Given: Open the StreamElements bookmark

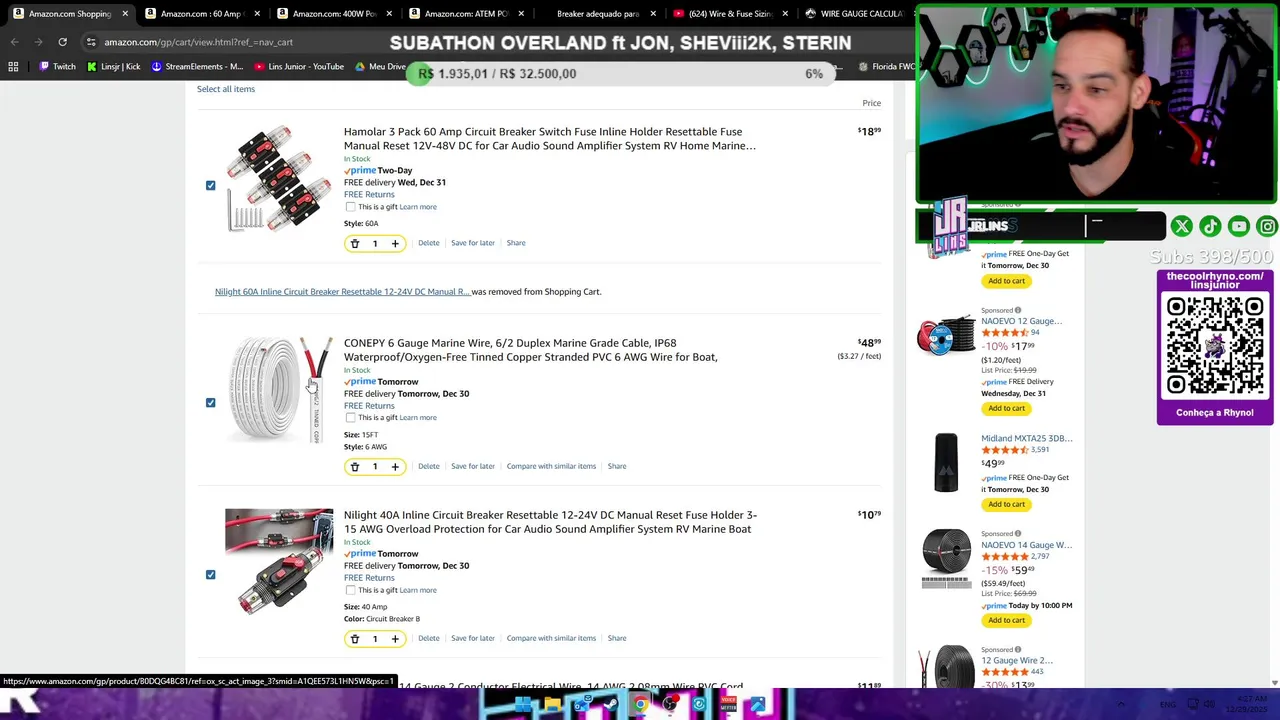Looking at the screenshot, I should click(x=197, y=67).
